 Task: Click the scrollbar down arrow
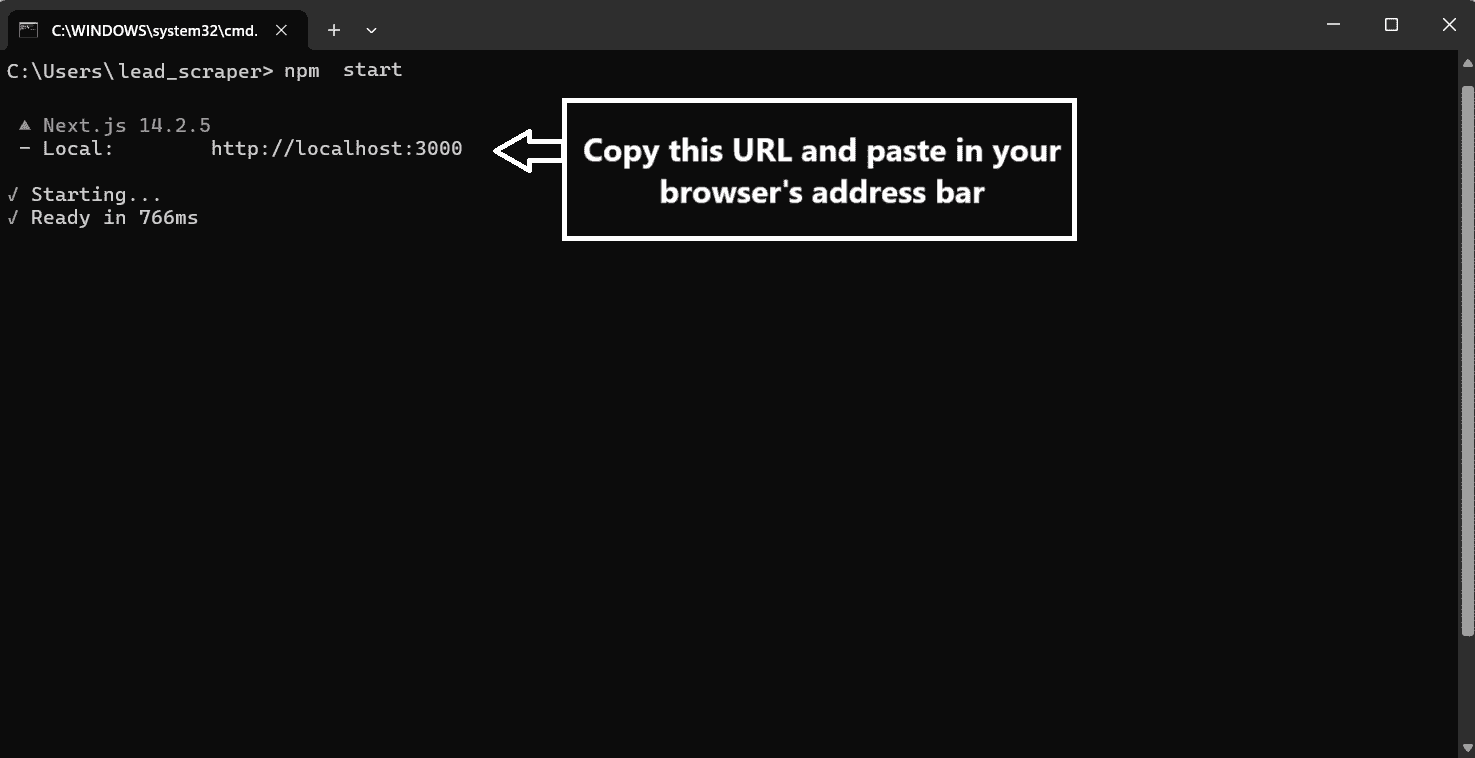(x=1466, y=745)
